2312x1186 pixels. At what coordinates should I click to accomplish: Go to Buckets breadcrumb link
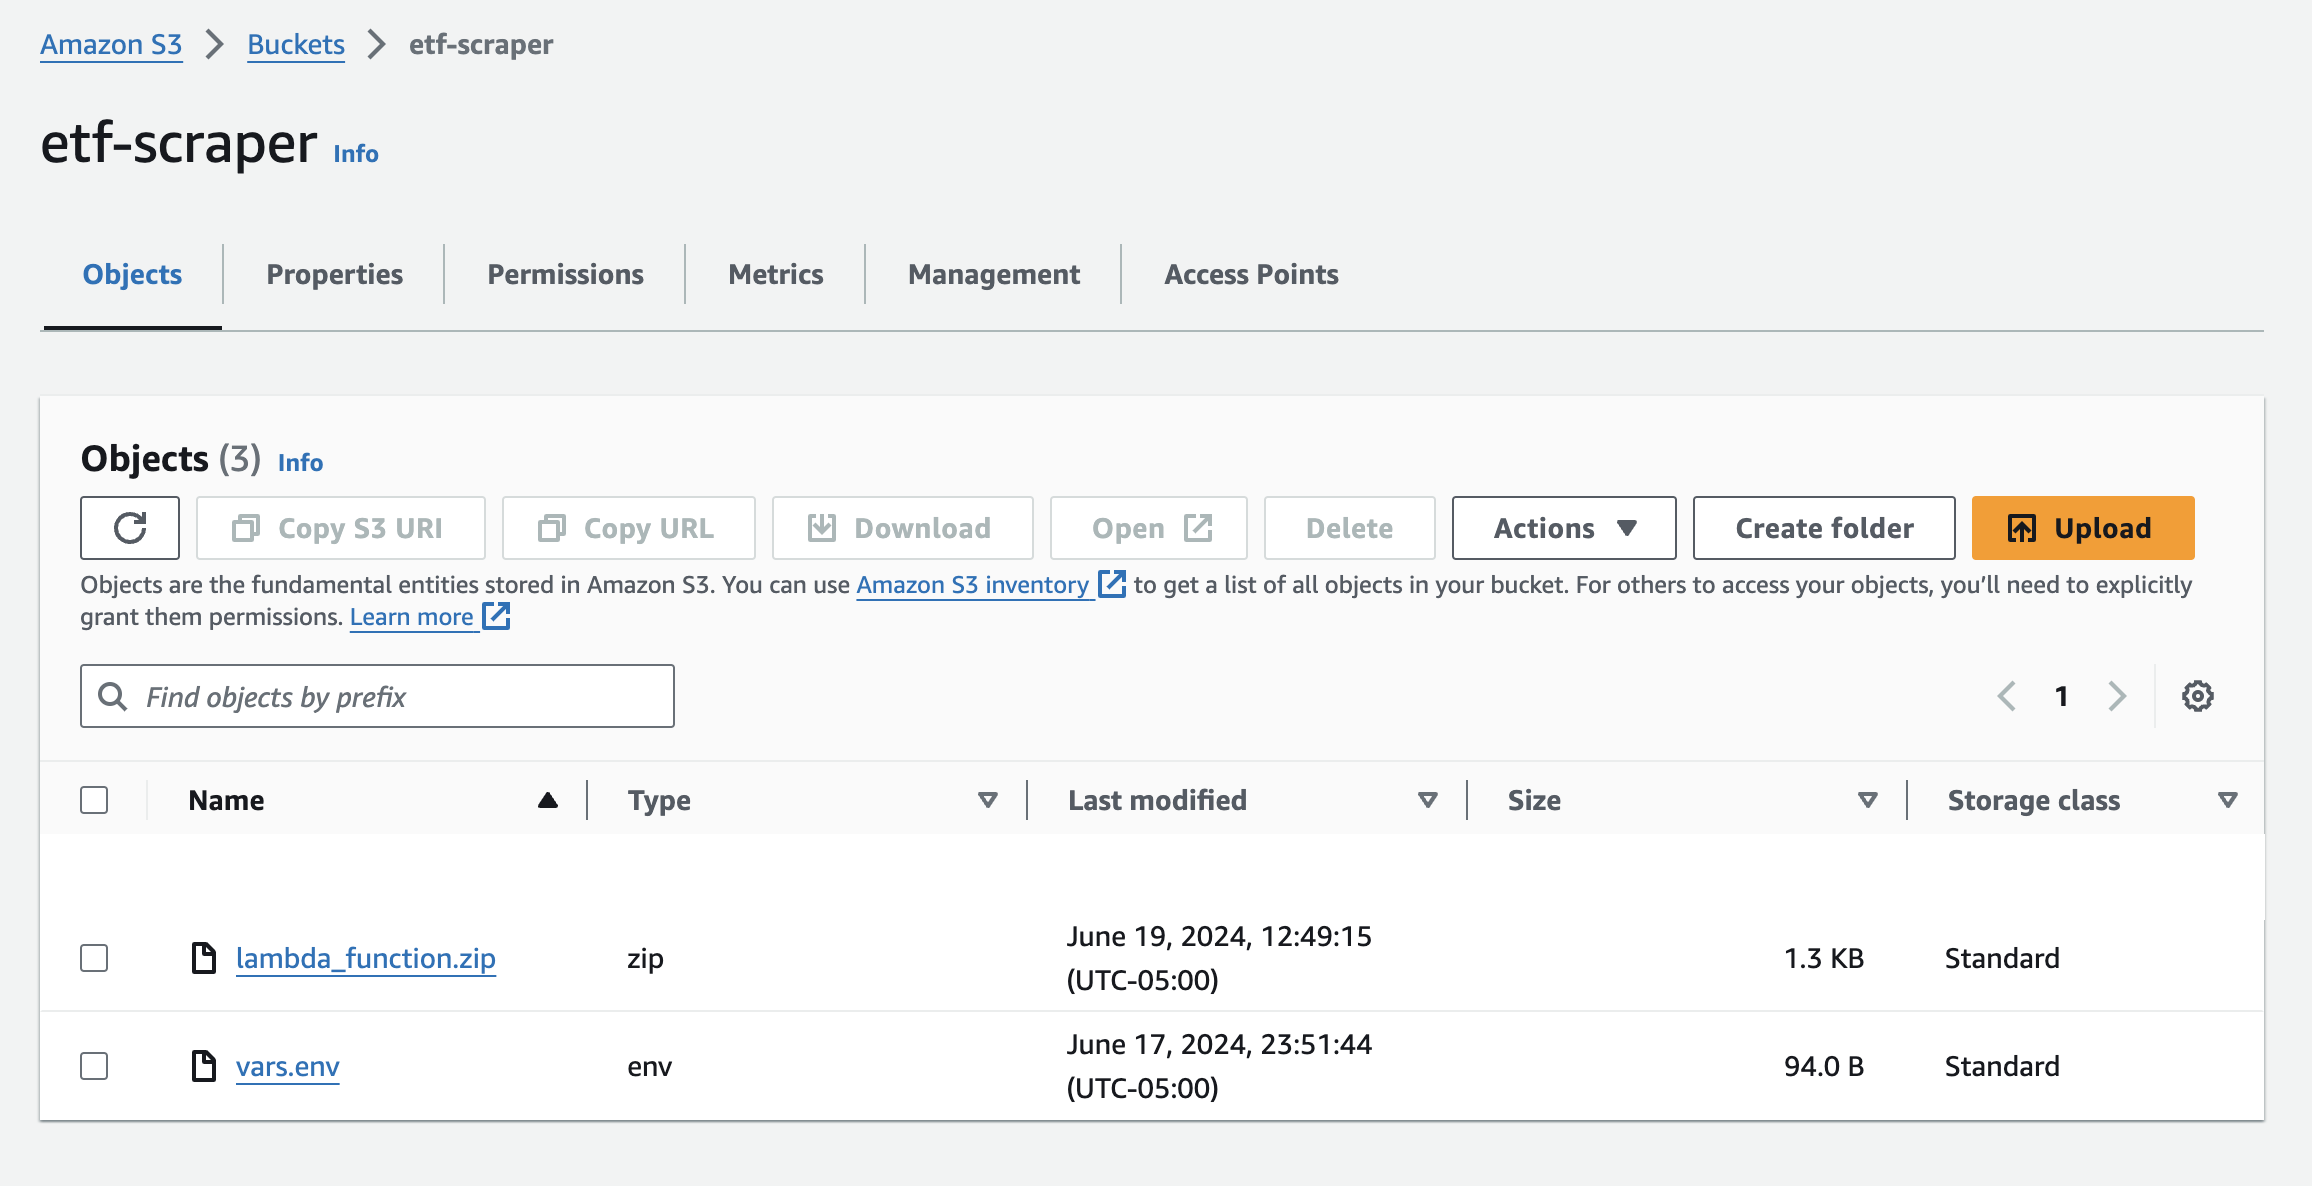tap(296, 44)
